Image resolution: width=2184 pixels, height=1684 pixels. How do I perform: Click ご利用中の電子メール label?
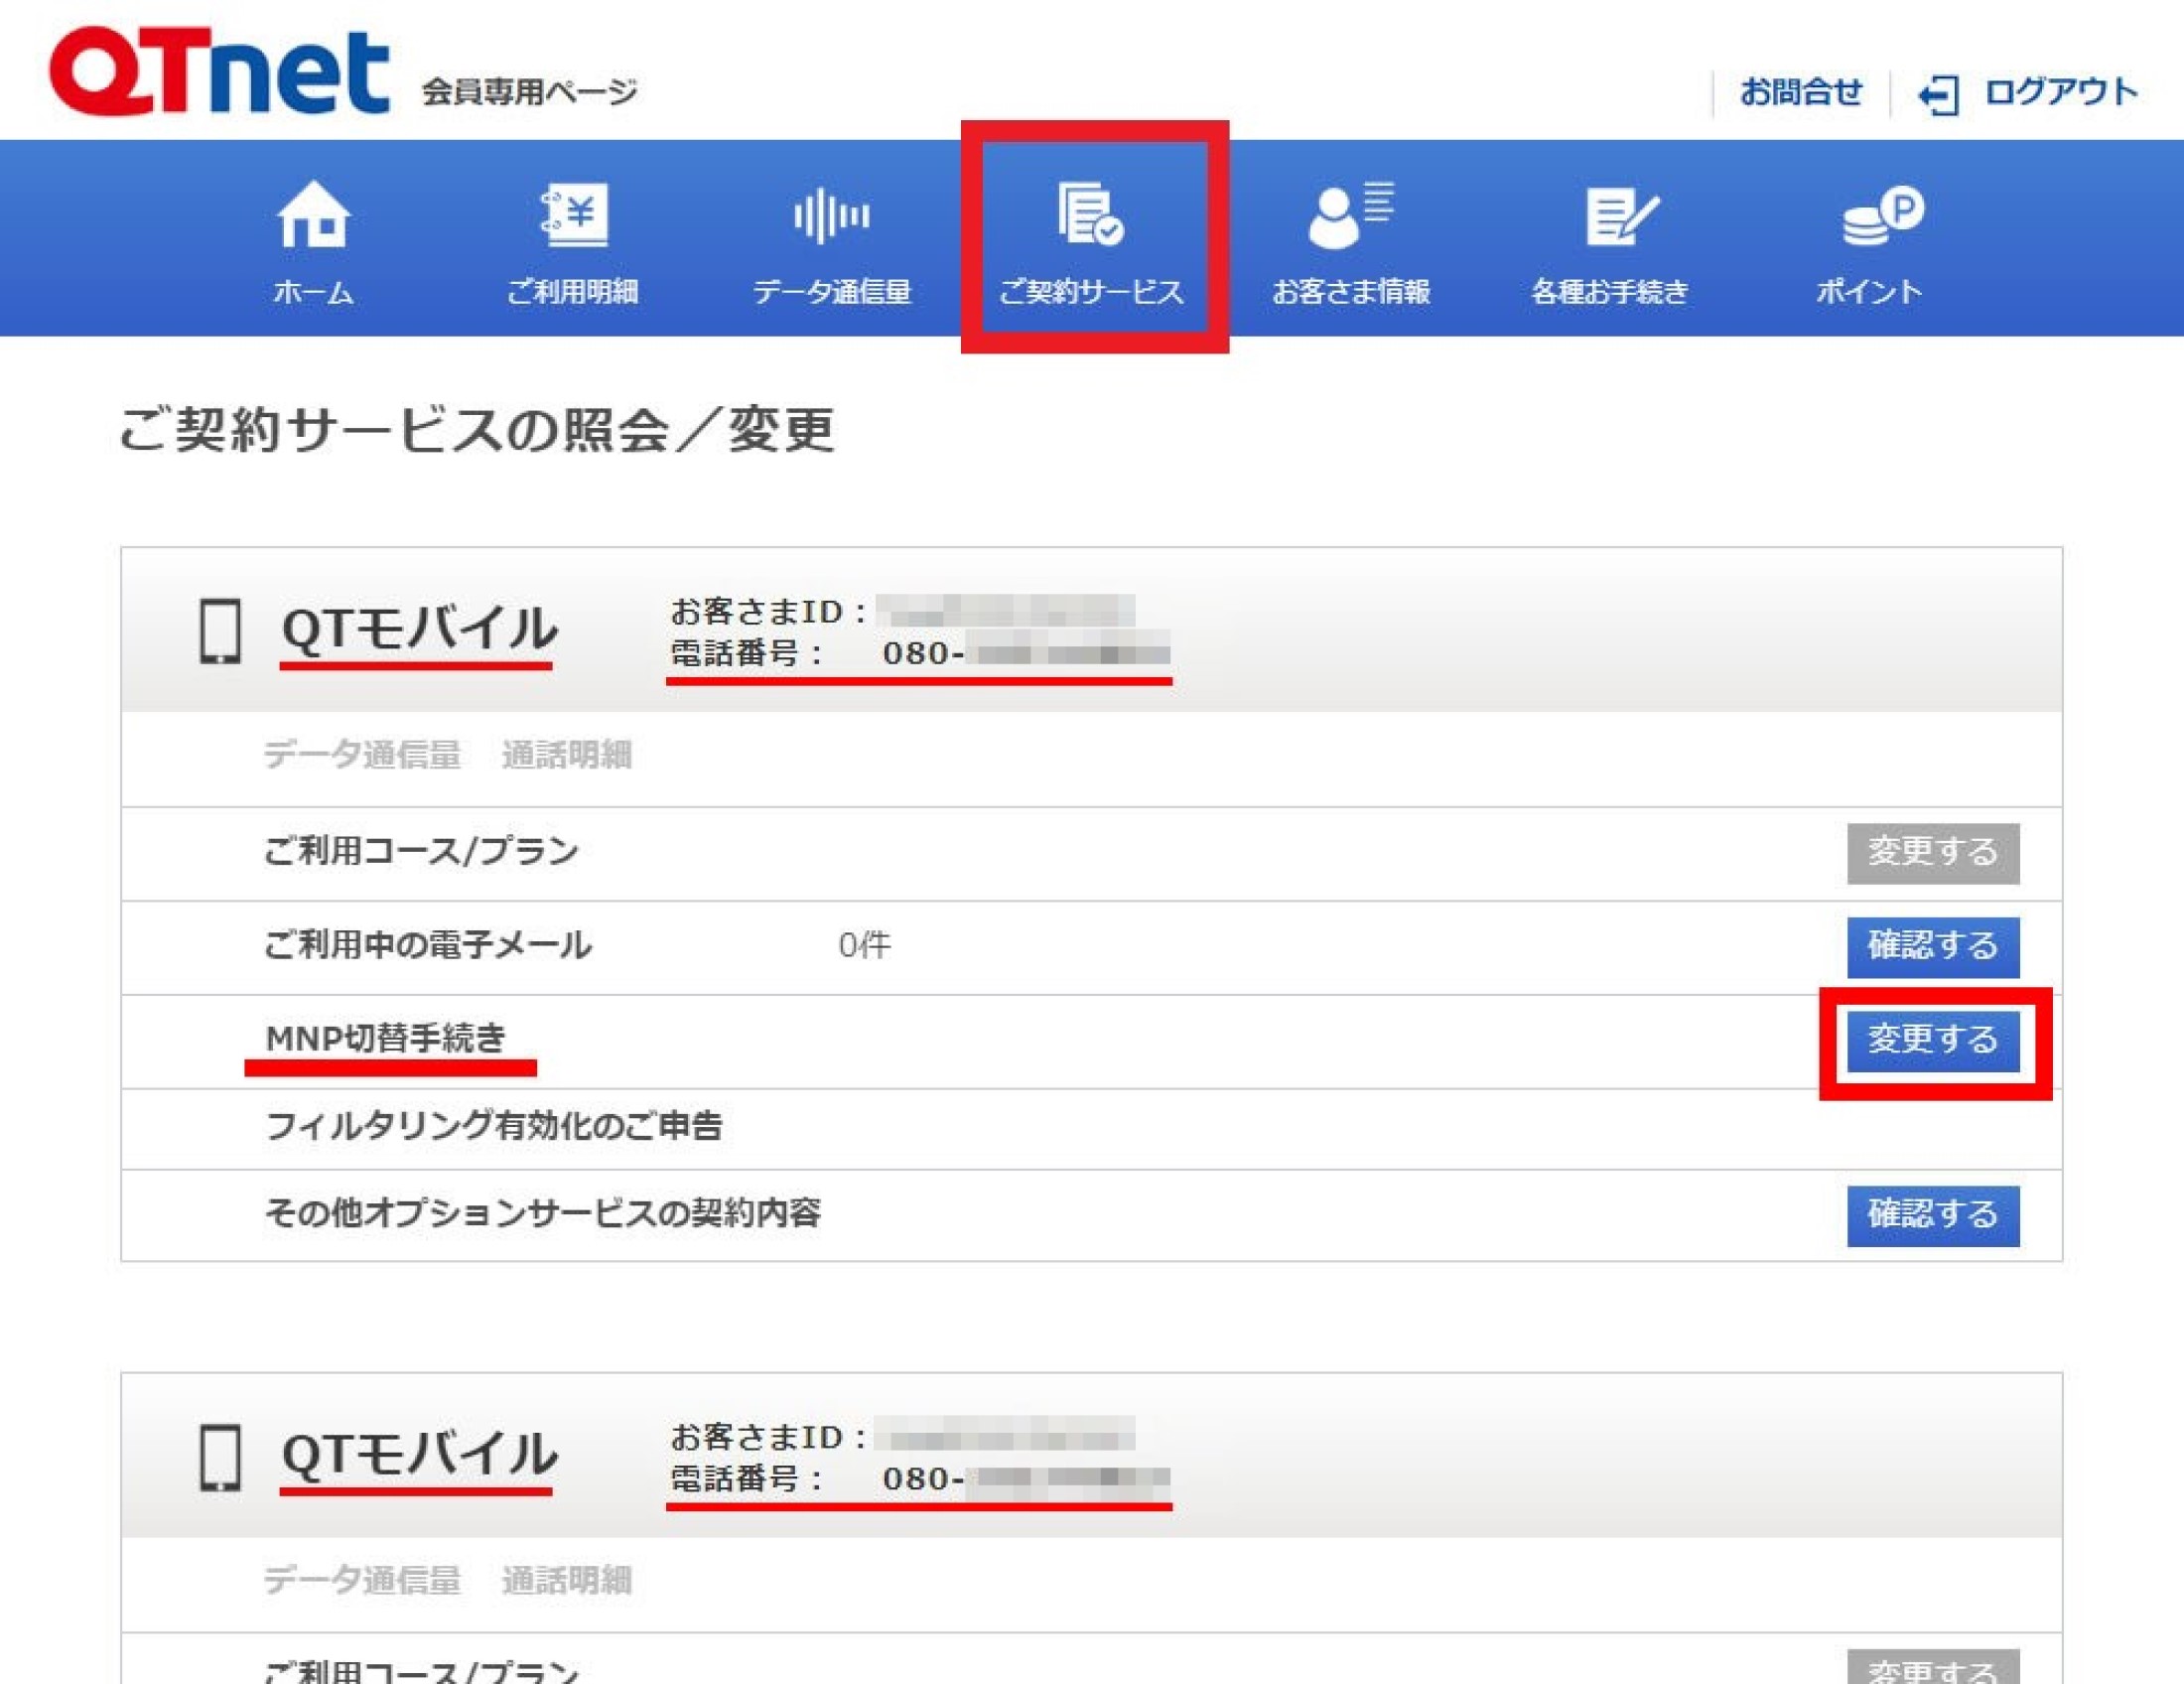click(428, 946)
